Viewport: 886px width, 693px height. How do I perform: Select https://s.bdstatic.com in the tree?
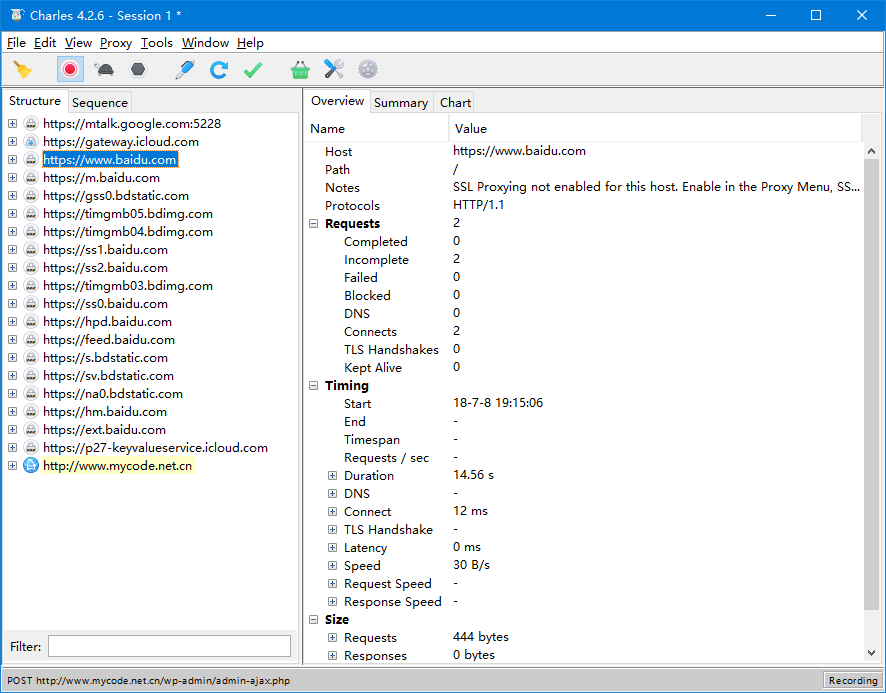(x=105, y=358)
